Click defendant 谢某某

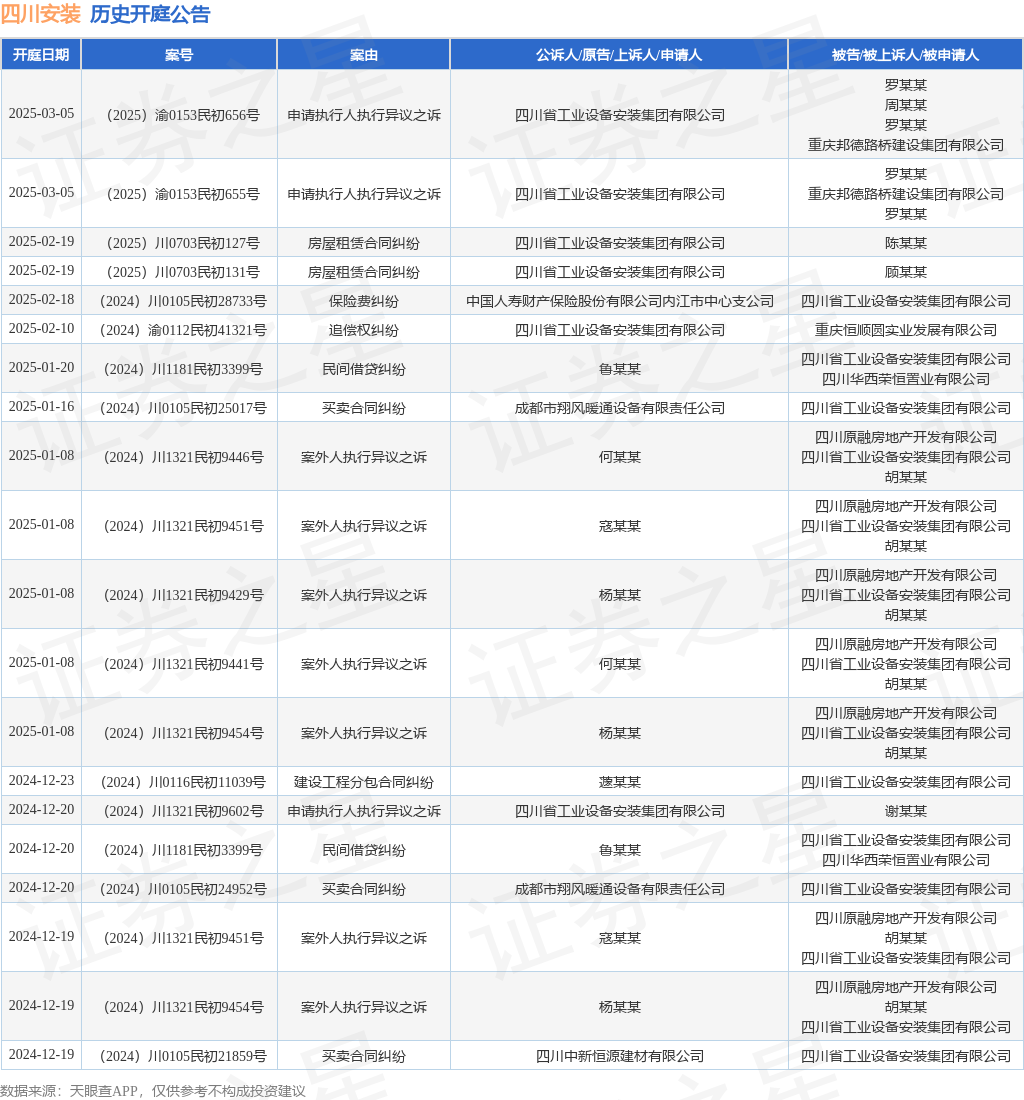[905, 811]
